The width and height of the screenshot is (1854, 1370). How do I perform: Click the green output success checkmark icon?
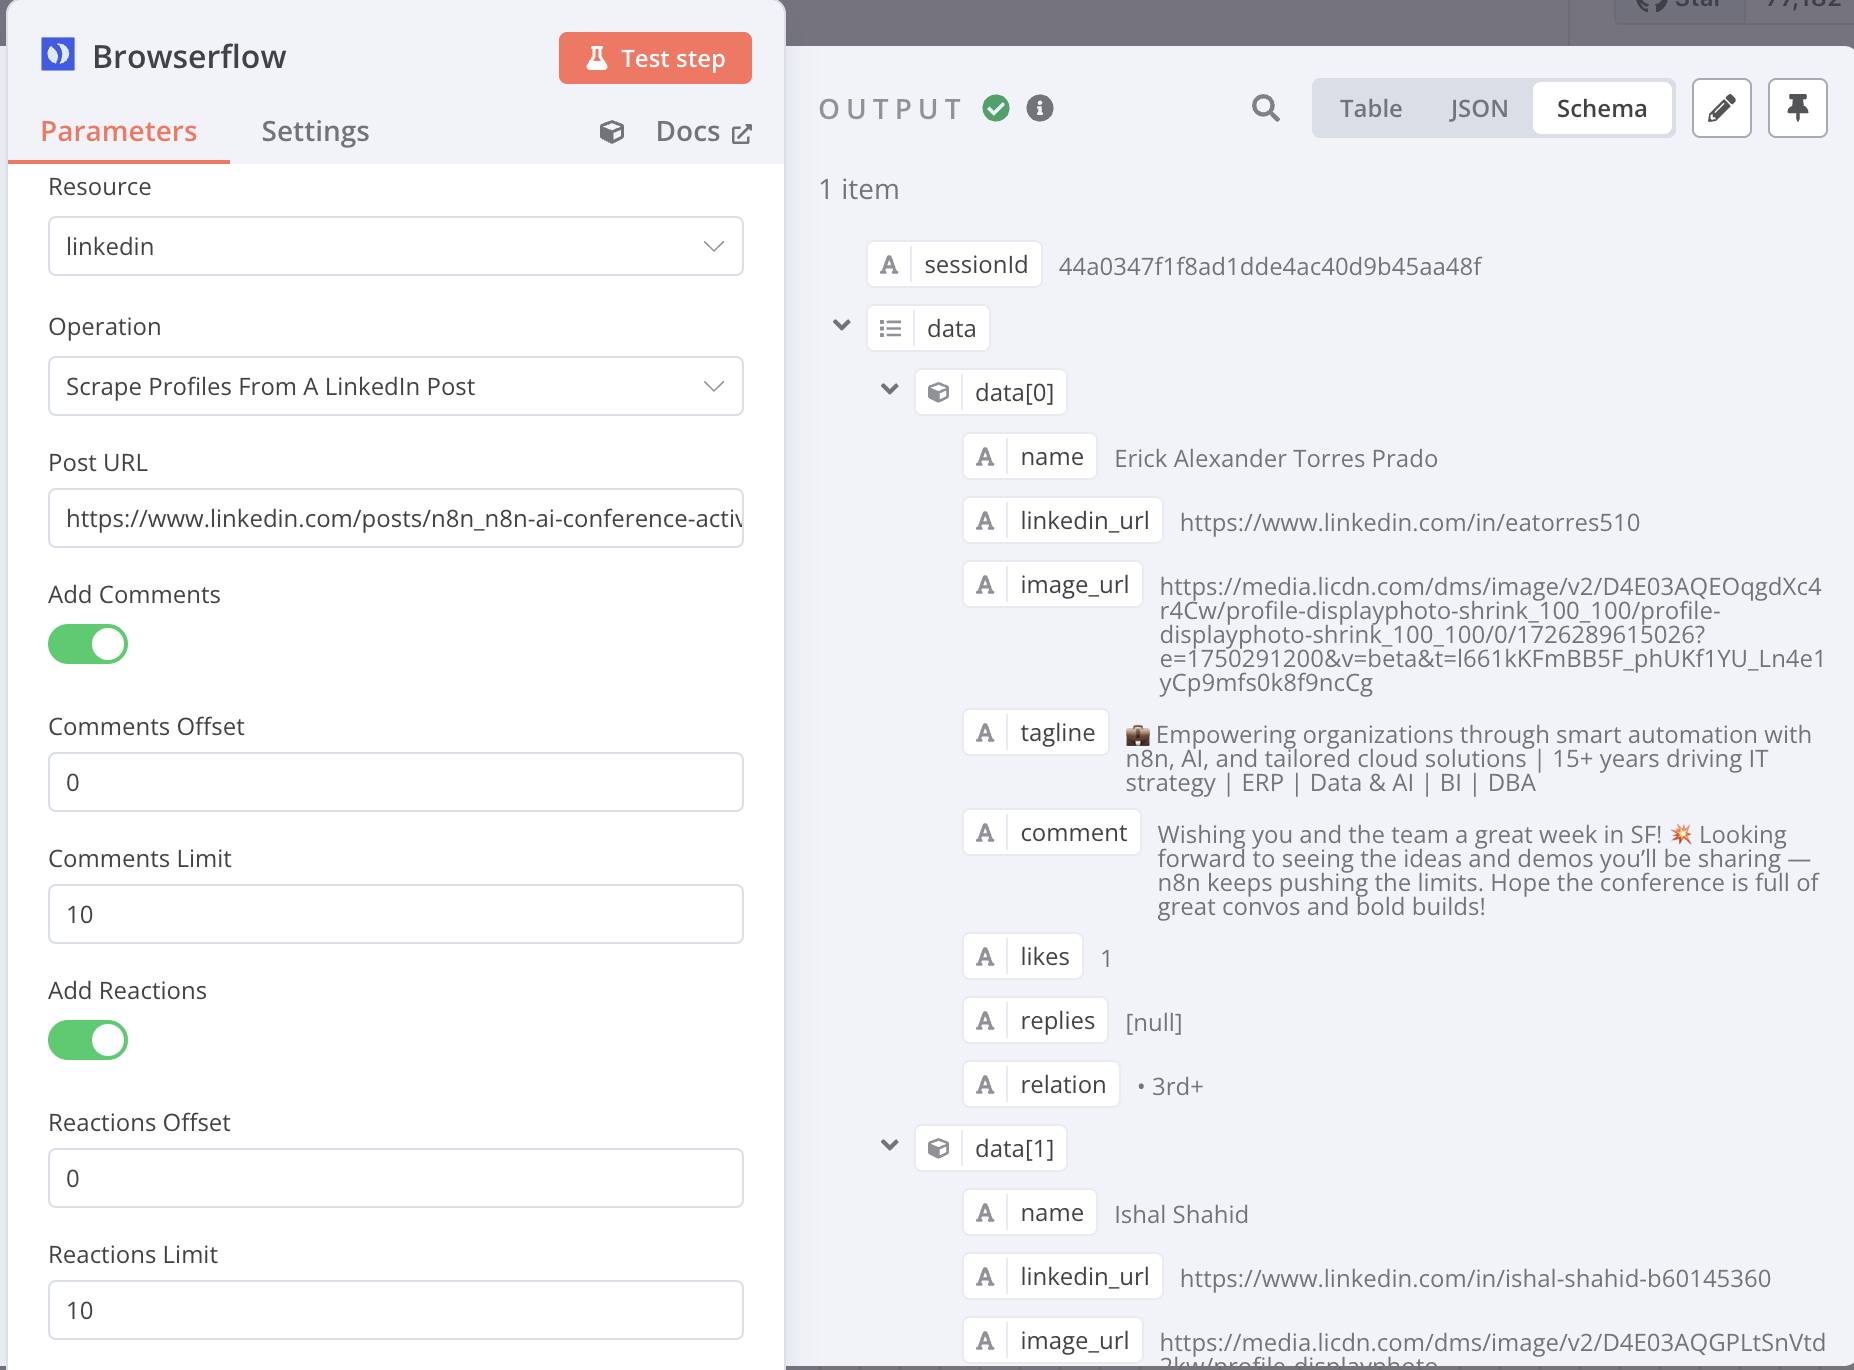996,108
